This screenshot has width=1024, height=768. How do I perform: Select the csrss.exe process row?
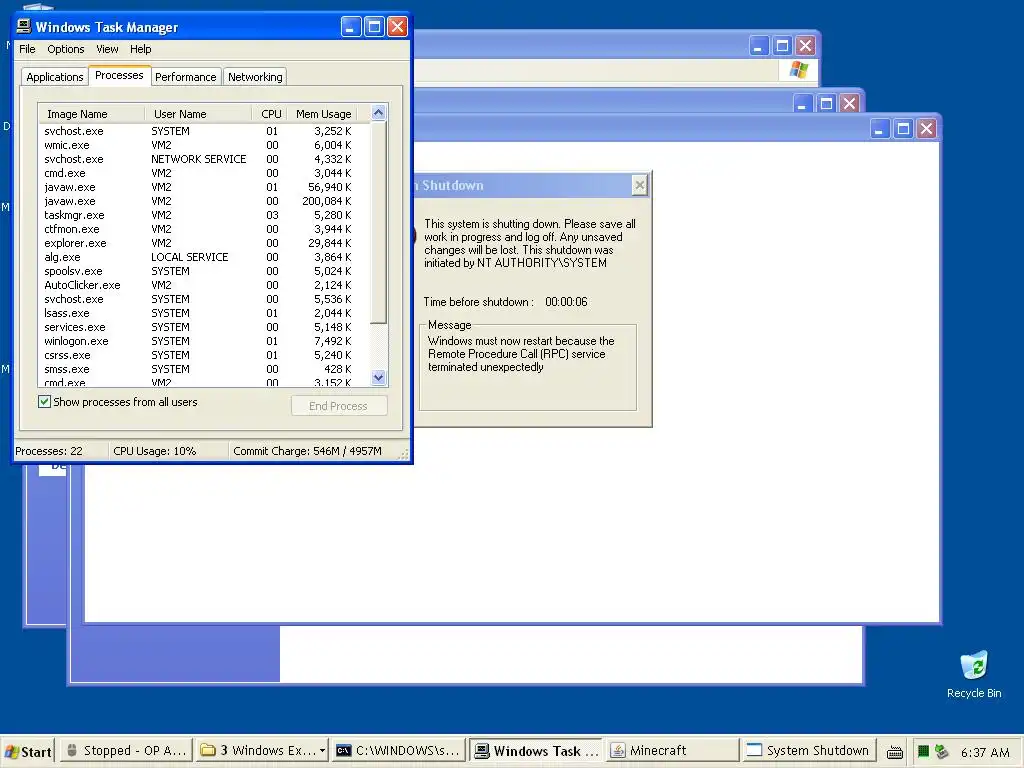[204, 355]
